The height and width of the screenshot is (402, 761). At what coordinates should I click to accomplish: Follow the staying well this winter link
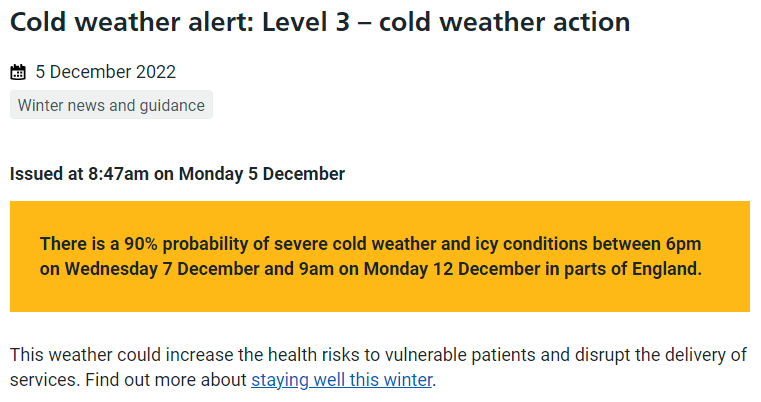click(x=342, y=380)
